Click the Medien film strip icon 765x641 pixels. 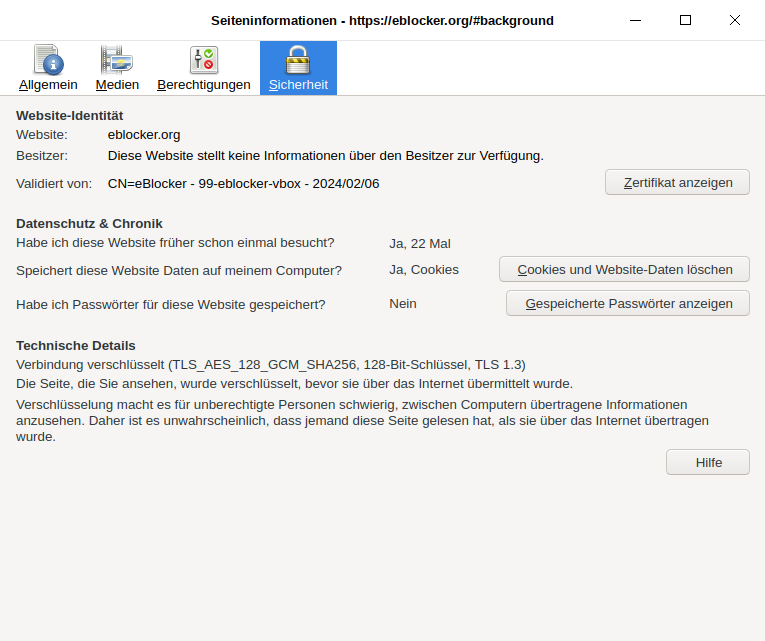point(117,60)
